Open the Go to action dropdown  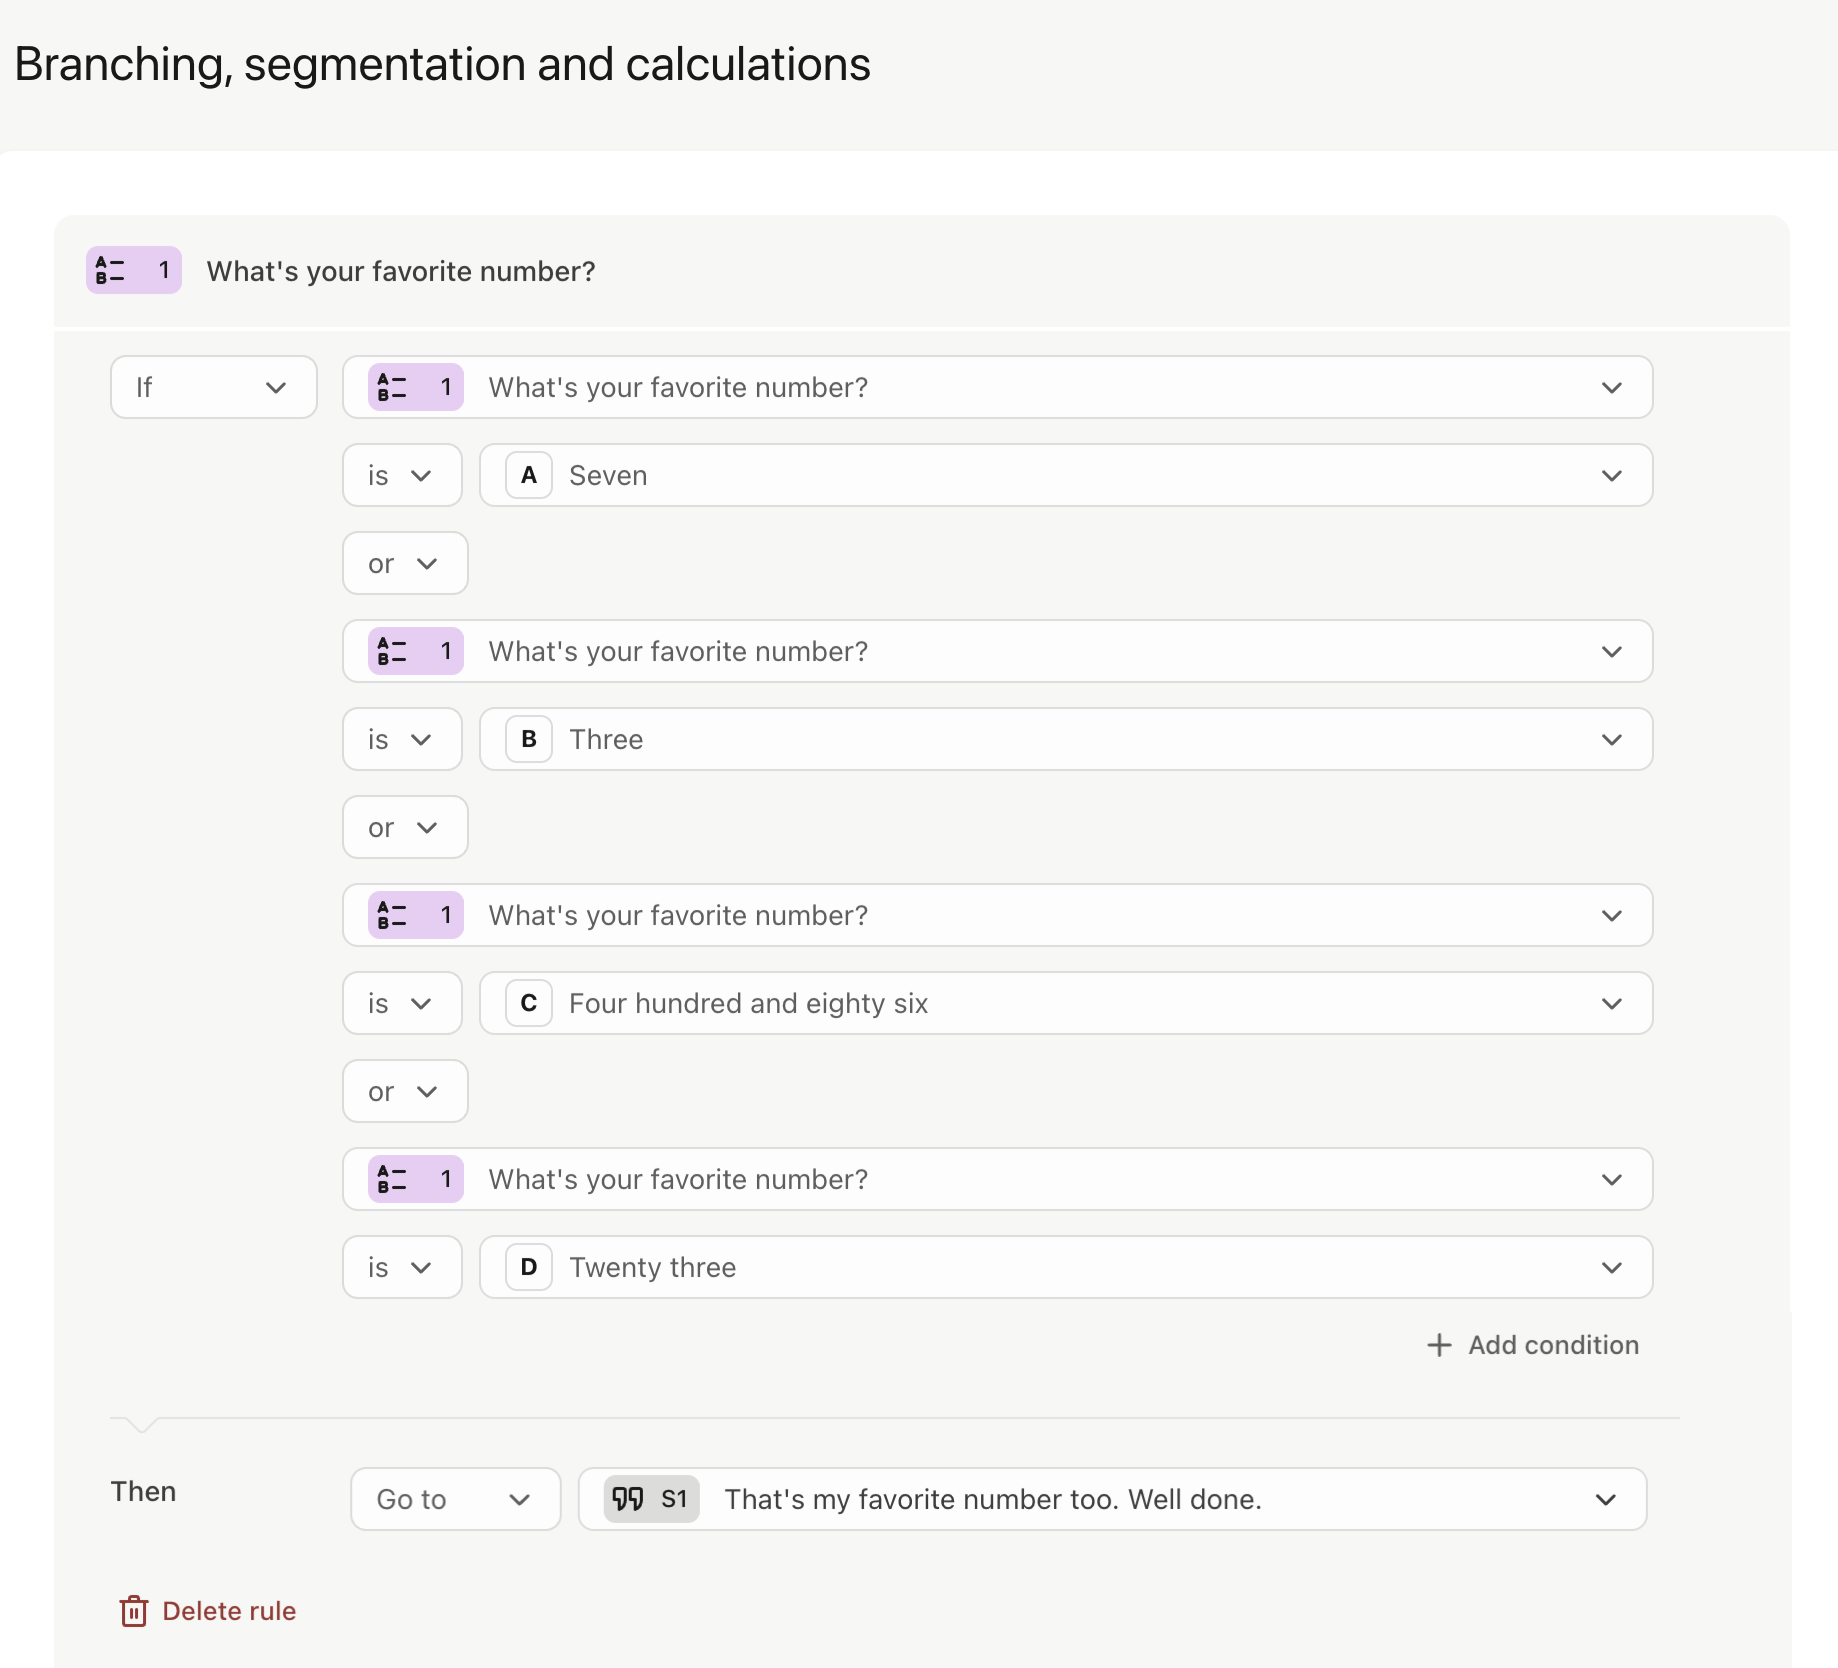pos(455,1499)
